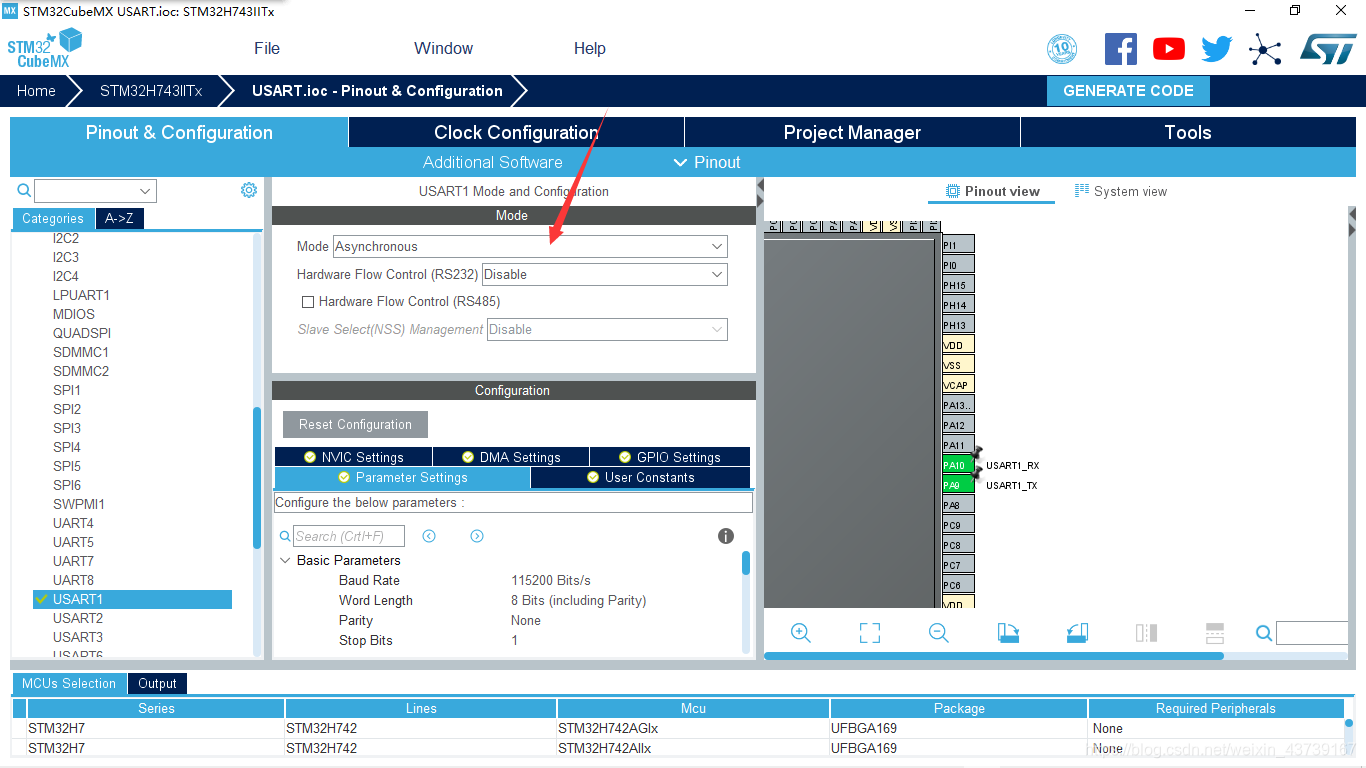
Task: Click the GENERATE CODE button
Action: (1128, 90)
